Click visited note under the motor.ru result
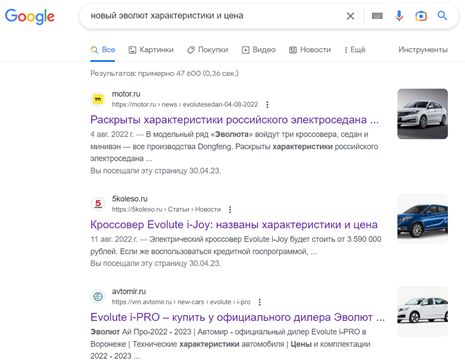 [156, 171]
